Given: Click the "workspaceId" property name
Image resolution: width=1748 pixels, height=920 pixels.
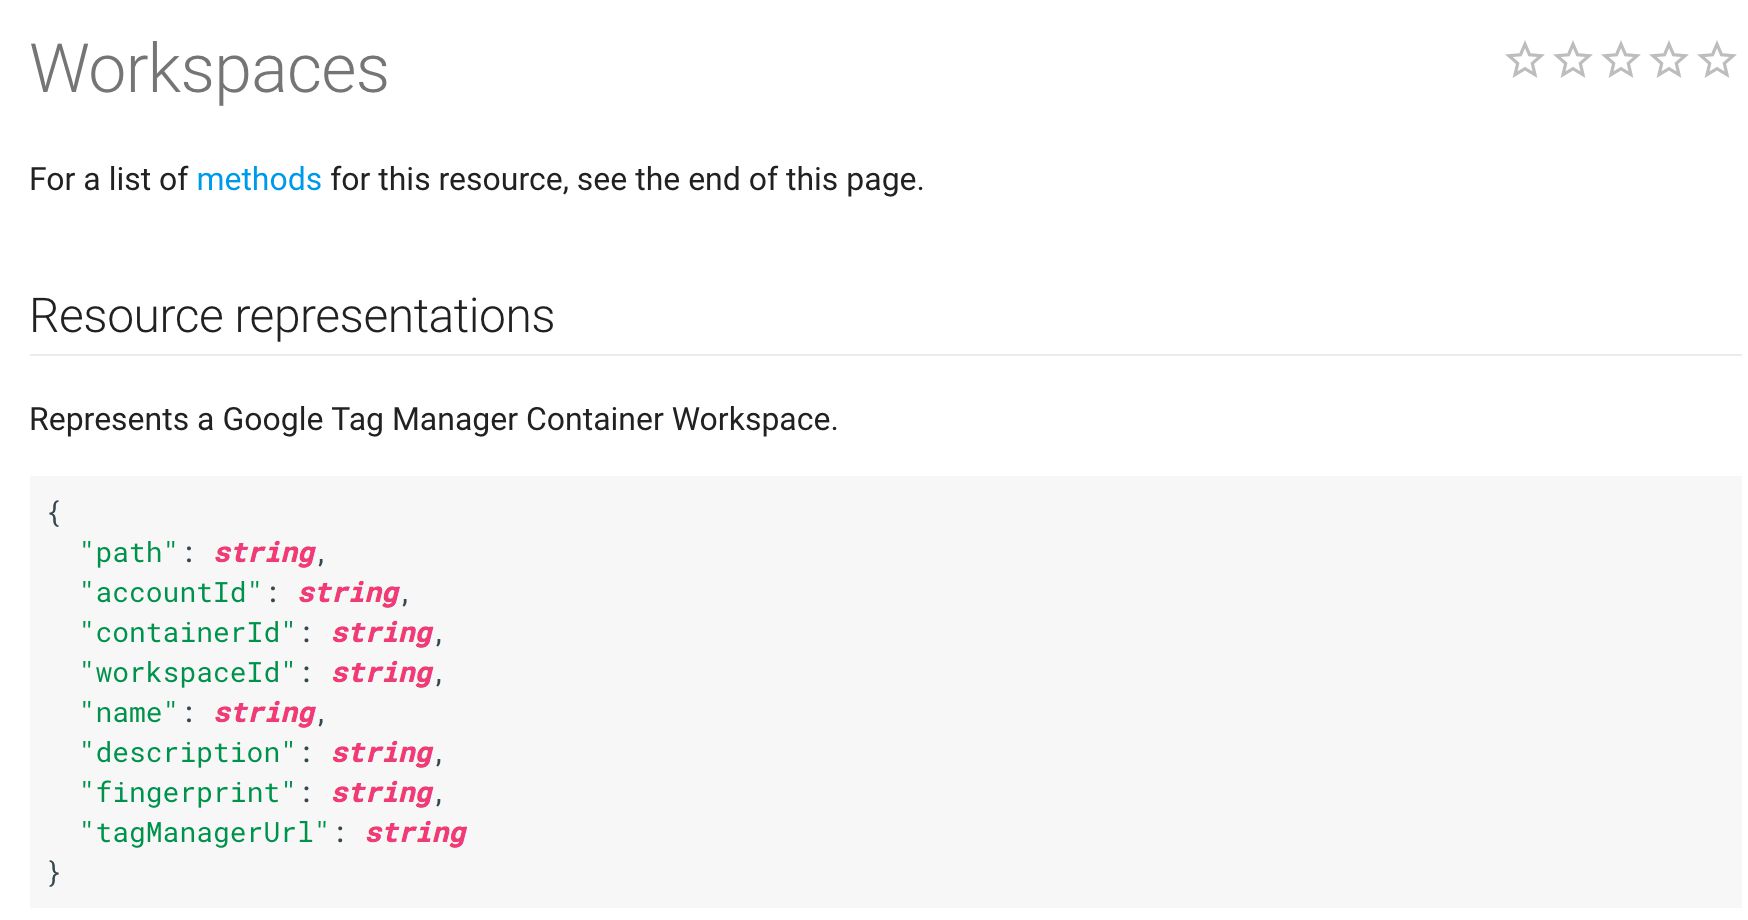Looking at the screenshot, I should 188,673.
